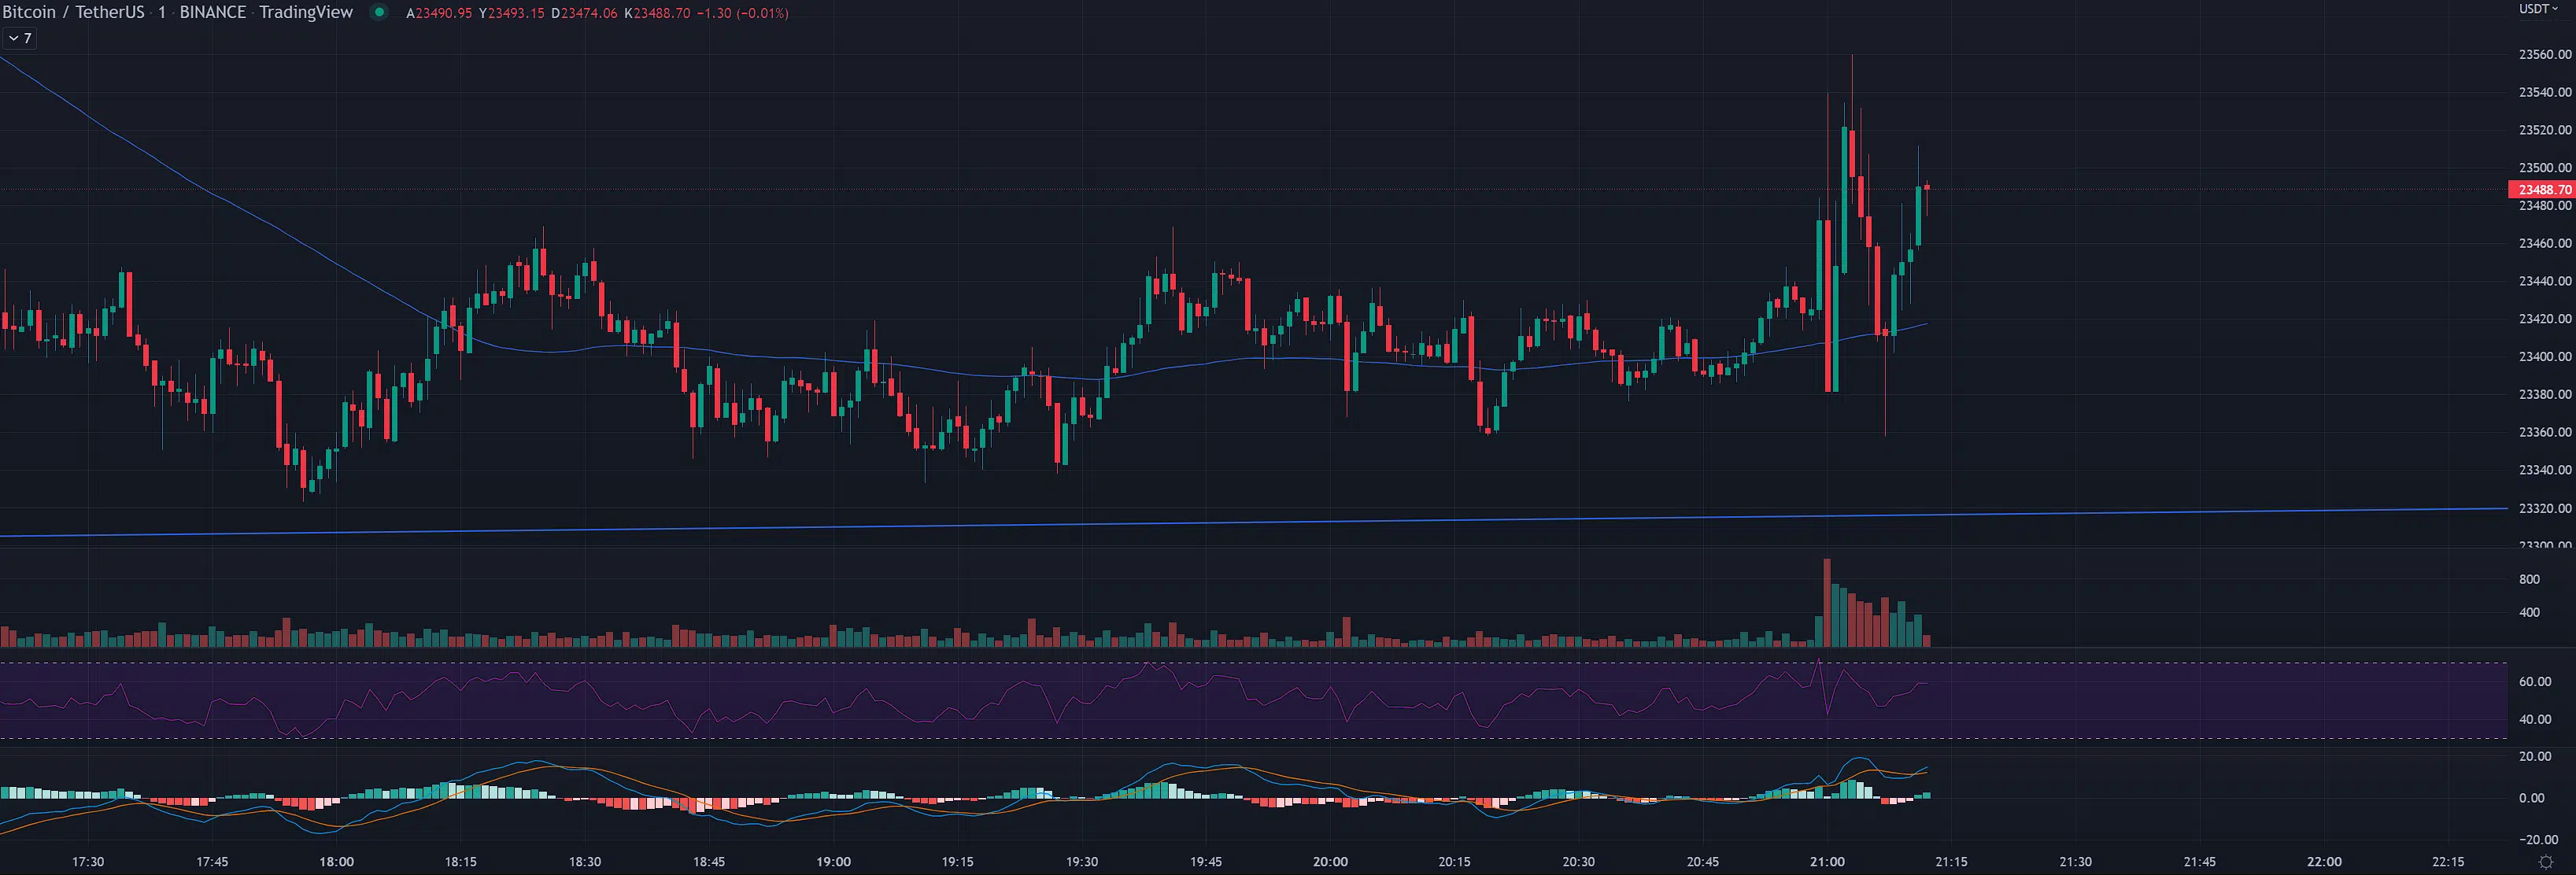The height and width of the screenshot is (875, 2576).
Task: Click the green market status dot
Action: click(x=379, y=12)
